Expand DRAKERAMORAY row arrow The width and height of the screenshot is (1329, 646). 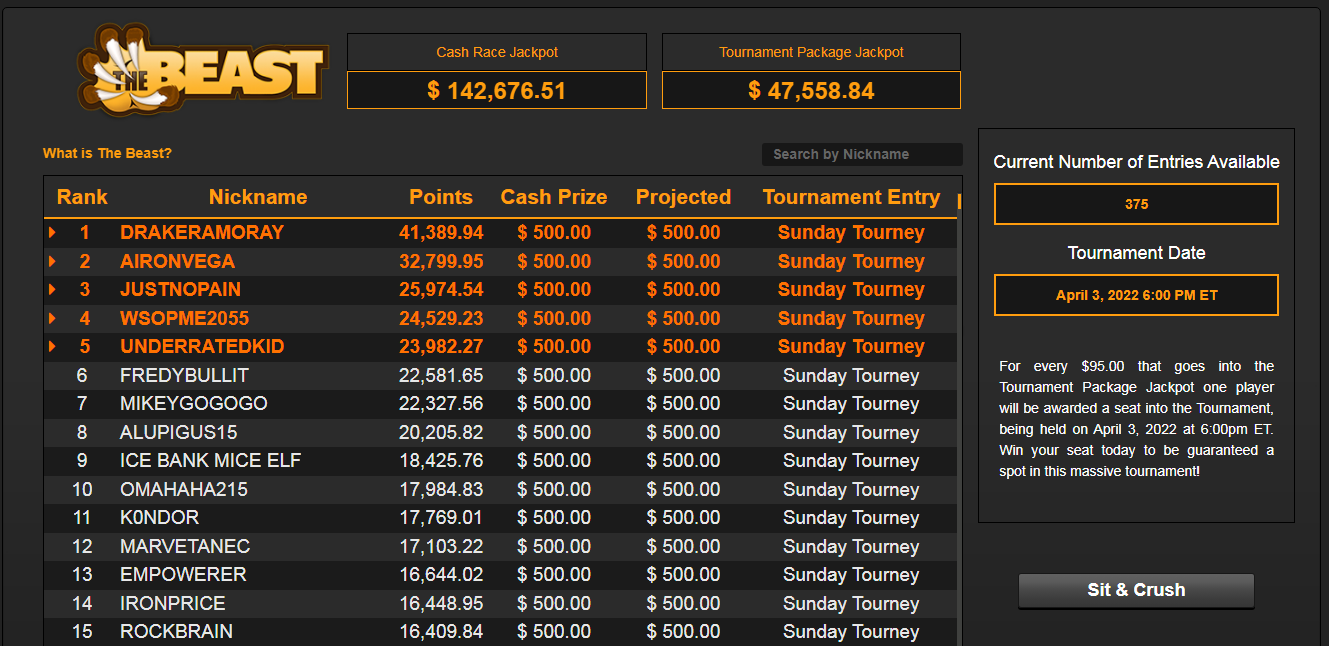(52, 233)
